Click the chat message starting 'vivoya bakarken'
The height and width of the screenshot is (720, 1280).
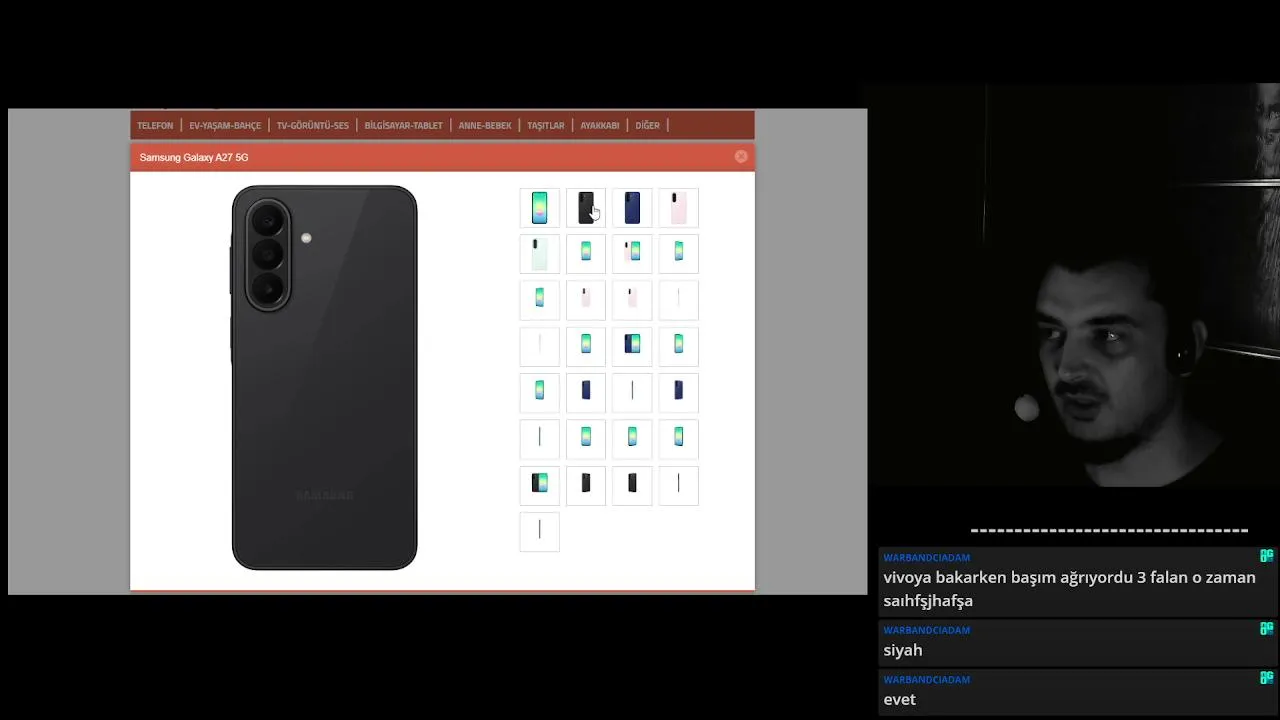1069,589
